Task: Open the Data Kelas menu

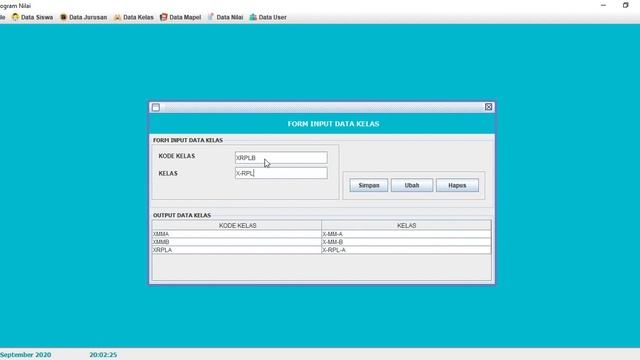Action: click(x=134, y=17)
